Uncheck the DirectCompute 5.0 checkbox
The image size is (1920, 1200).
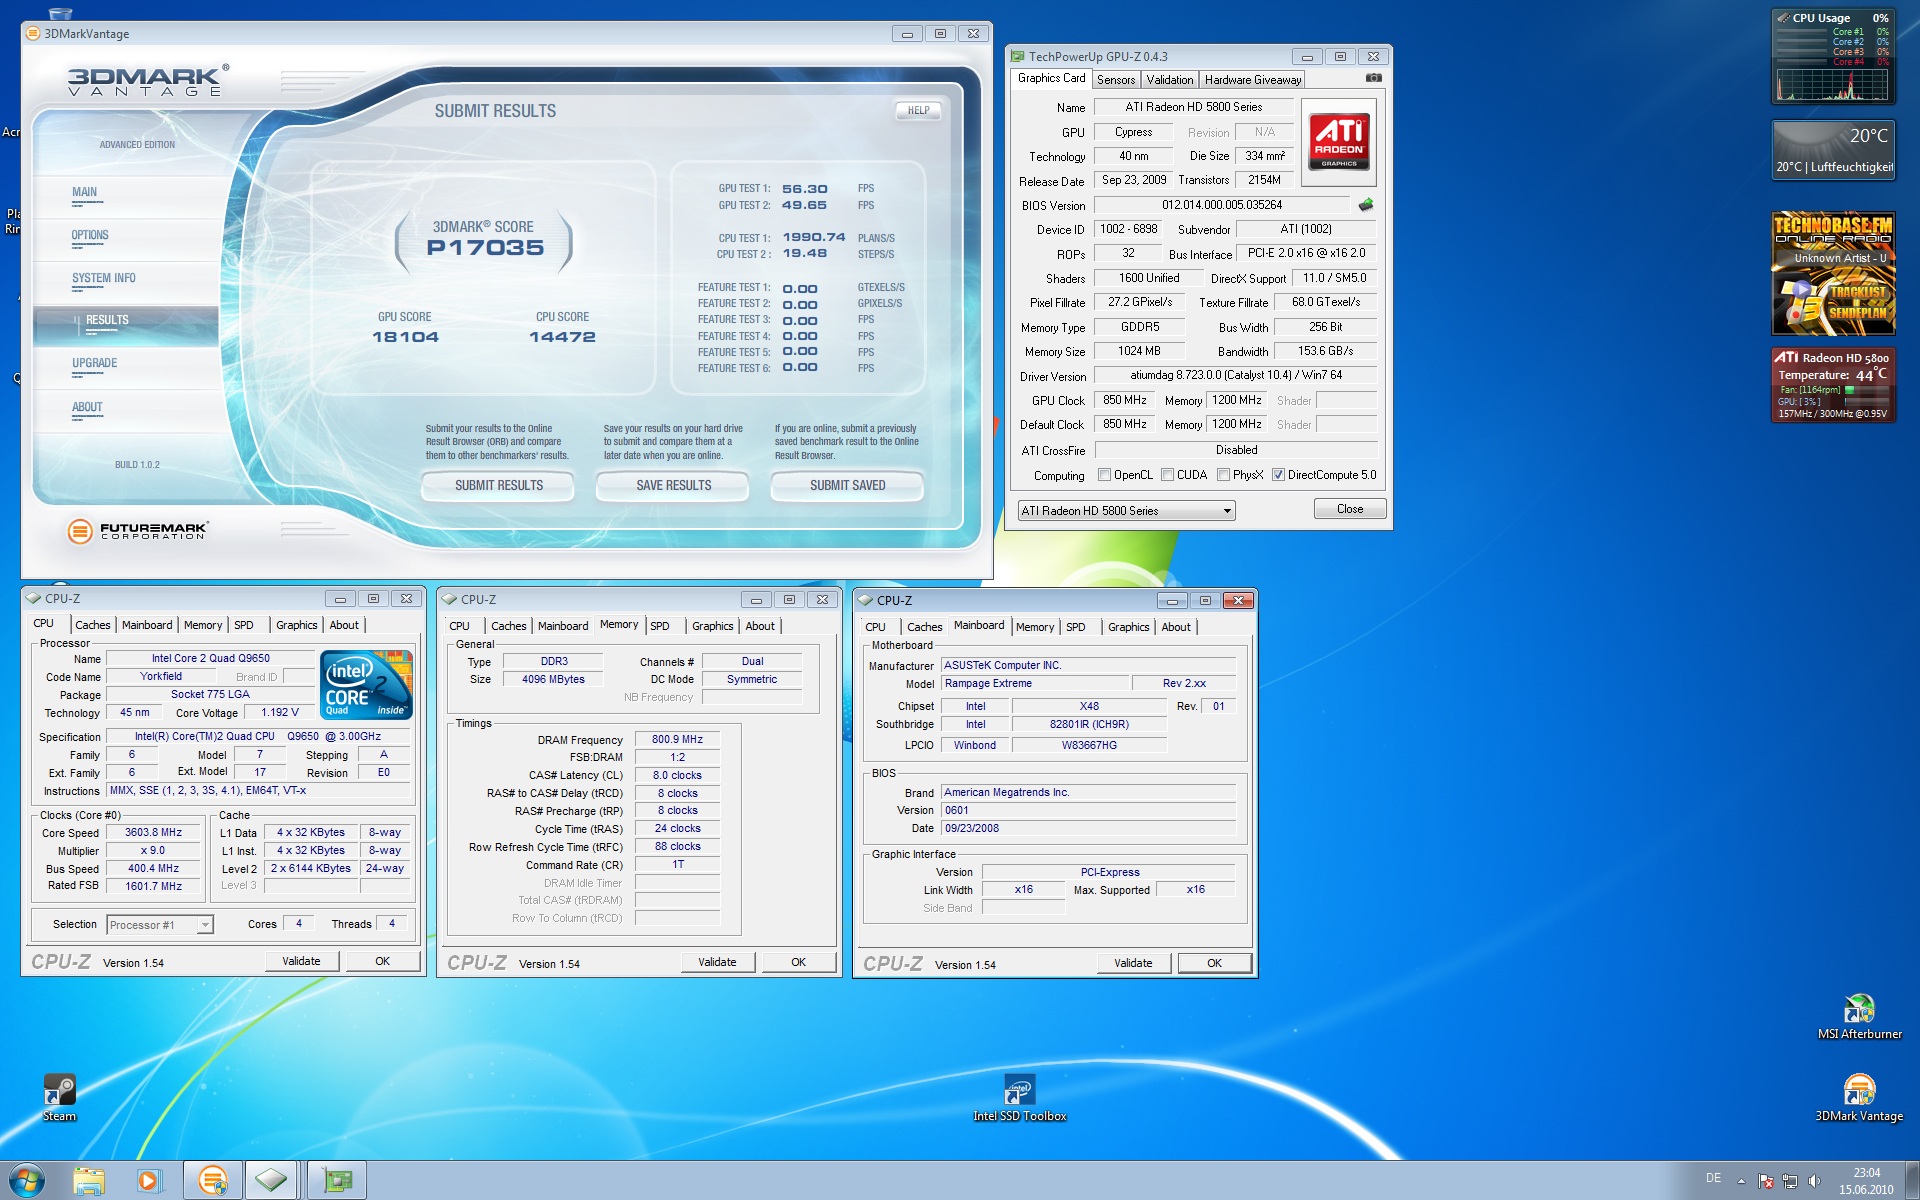point(1278,475)
